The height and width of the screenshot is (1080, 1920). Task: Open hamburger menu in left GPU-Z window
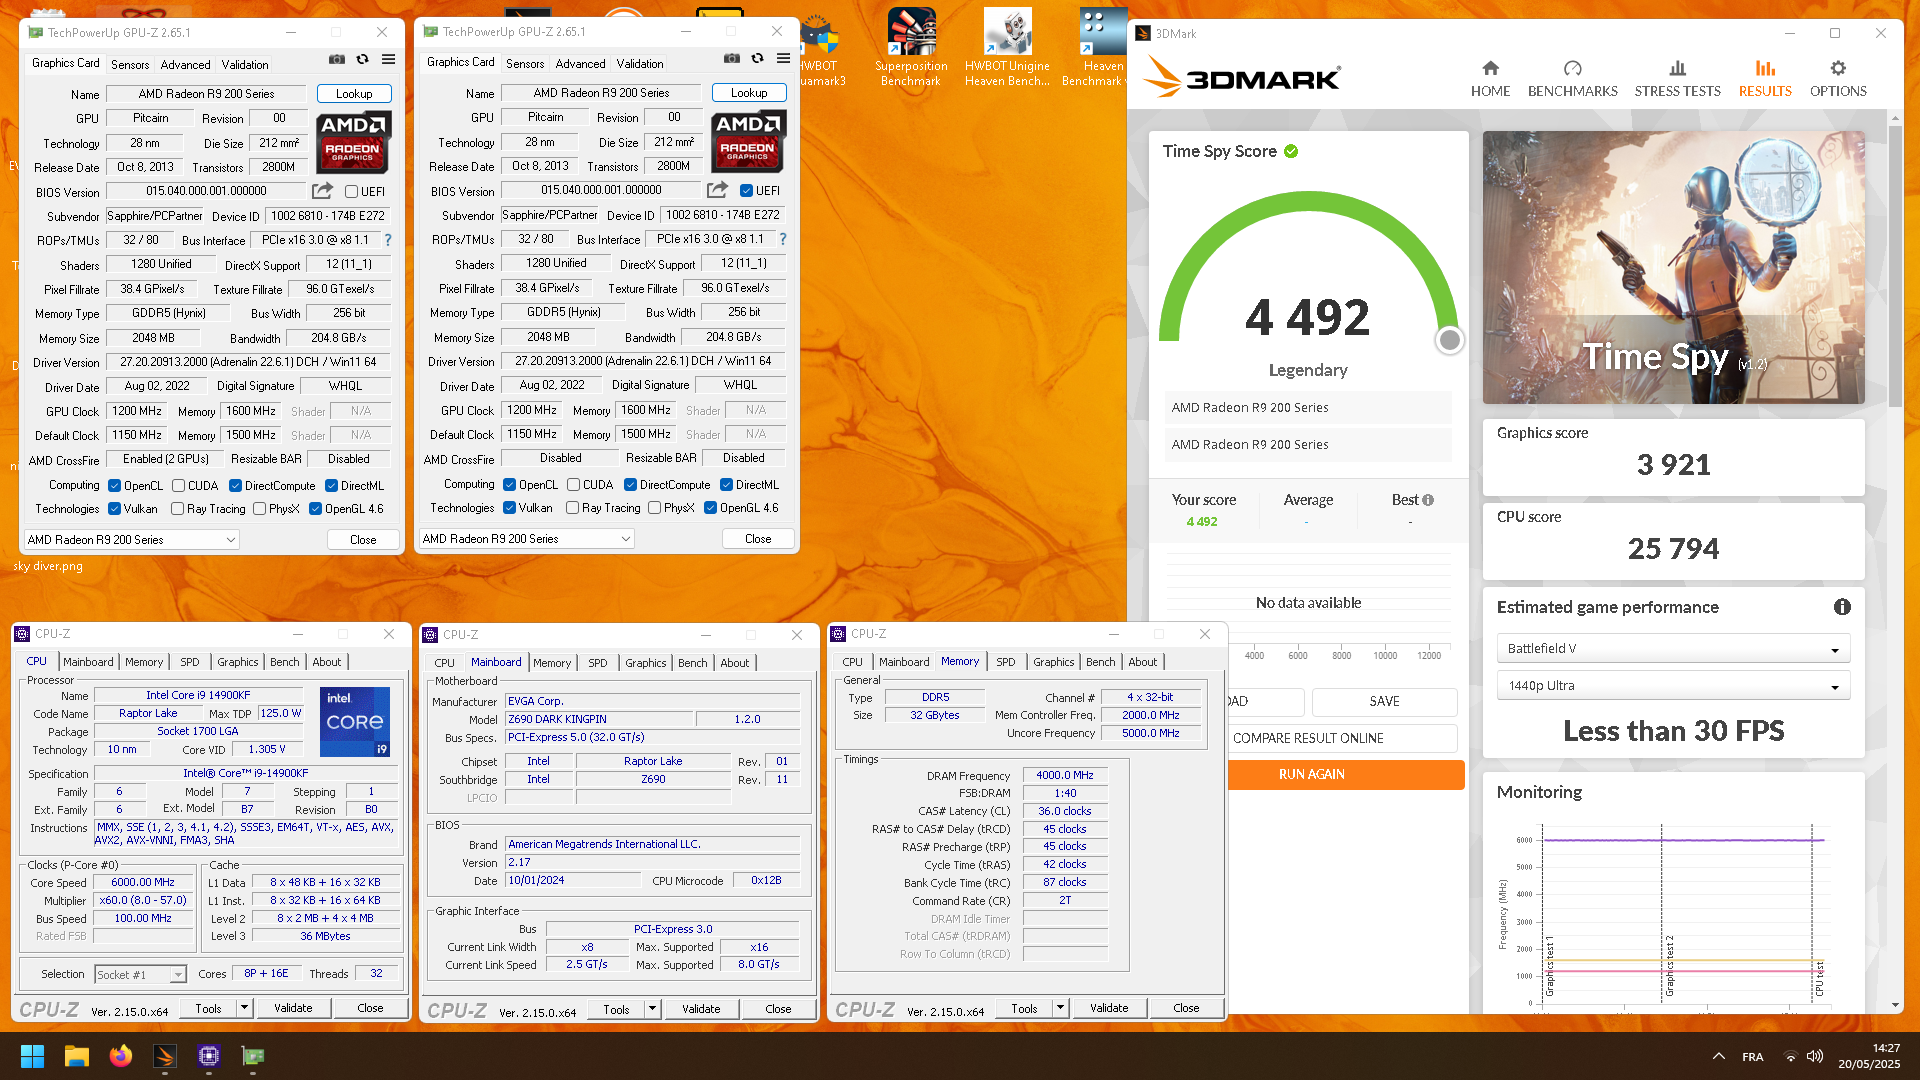(x=388, y=60)
